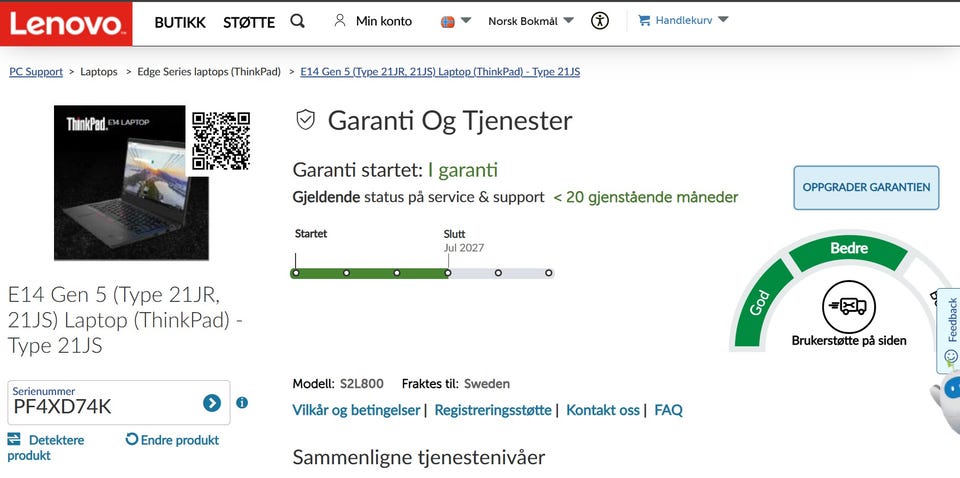Click the Detektere produkt icon
This screenshot has height=478, width=960.
coord(14,439)
